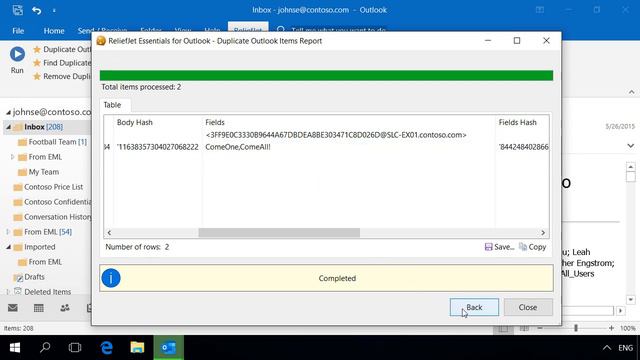
Task: Open the Mail view icon in the navigation bar
Action: [13, 308]
